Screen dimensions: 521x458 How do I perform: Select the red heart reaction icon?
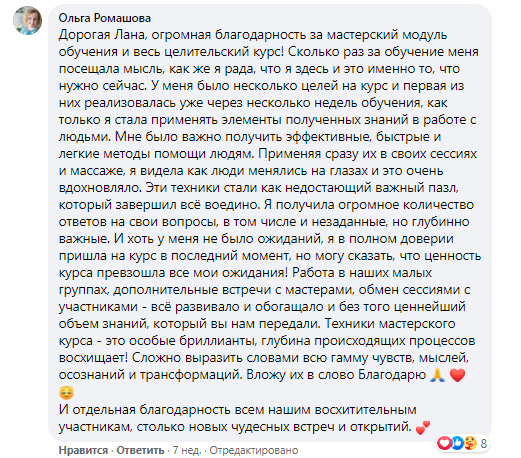click(444, 443)
